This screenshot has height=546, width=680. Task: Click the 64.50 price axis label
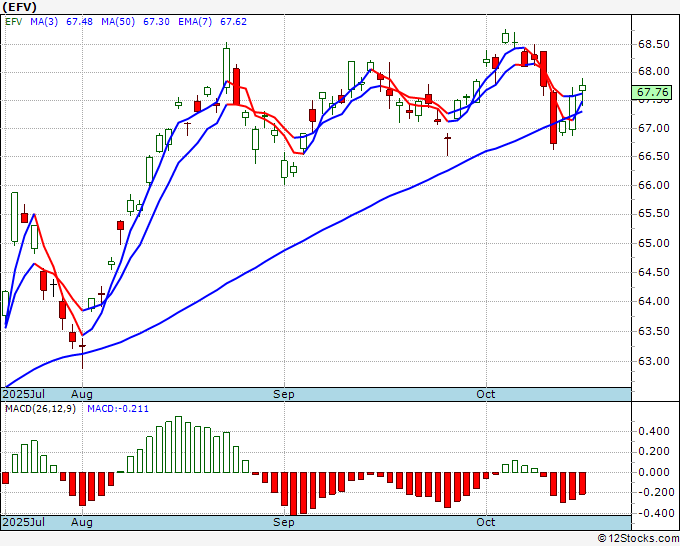coord(653,272)
